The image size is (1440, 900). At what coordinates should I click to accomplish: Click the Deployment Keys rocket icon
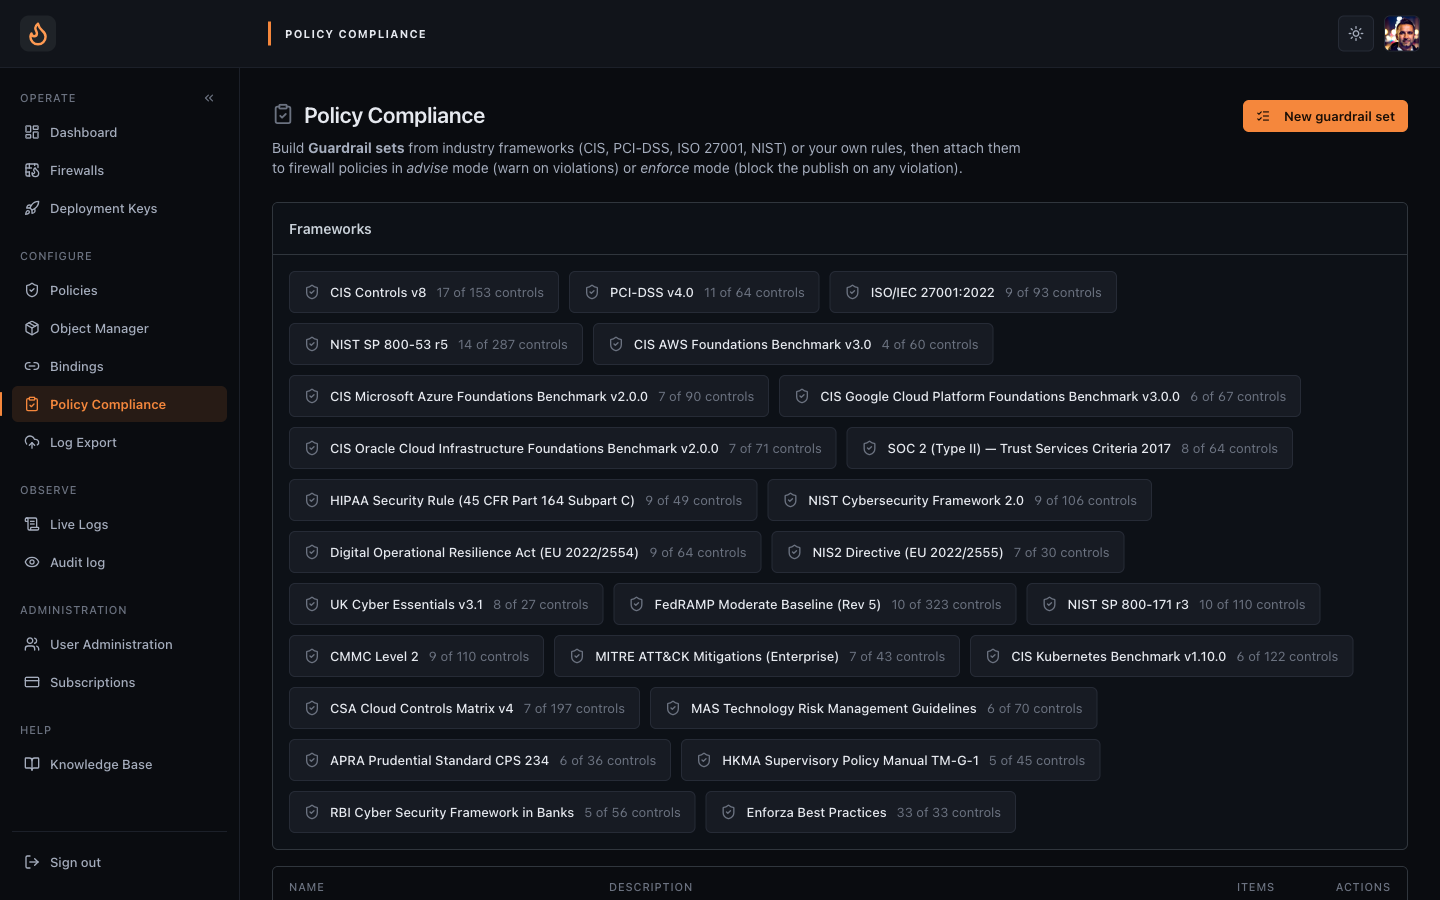click(x=32, y=208)
